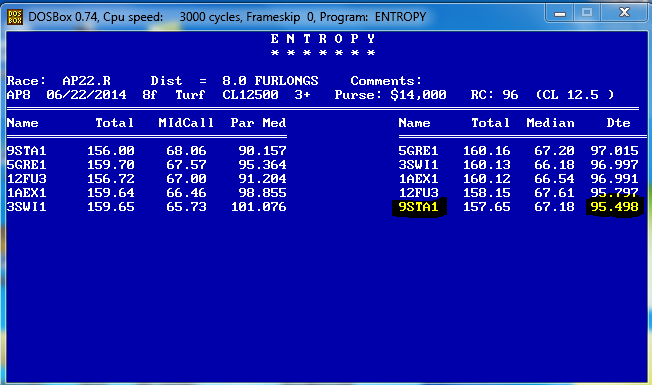
Task: Close the DOSBox window
Action: 624,13
